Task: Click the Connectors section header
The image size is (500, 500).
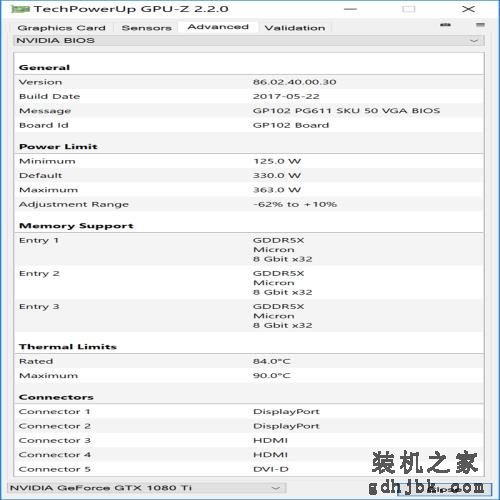Action: click(56, 397)
